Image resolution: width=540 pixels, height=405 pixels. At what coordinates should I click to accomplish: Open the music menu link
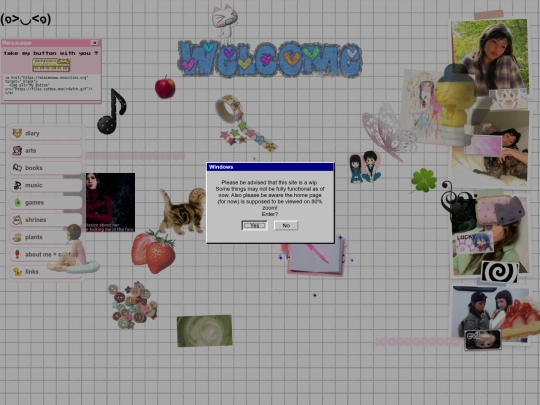pyautogui.click(x=46, y=185)
